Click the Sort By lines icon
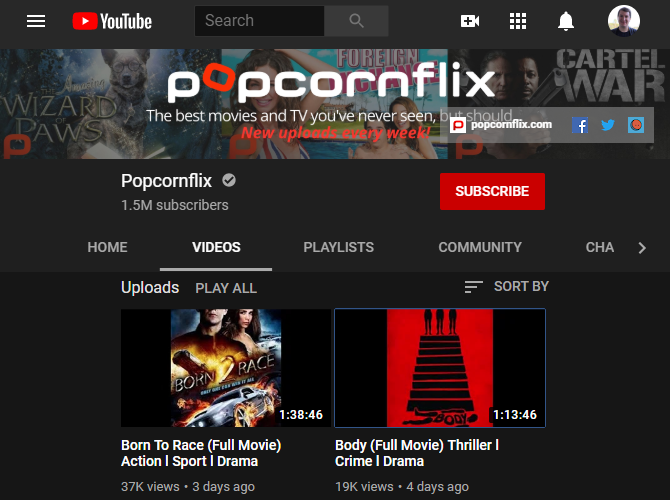This screenshot has width=670, height=500. point(473,287)
